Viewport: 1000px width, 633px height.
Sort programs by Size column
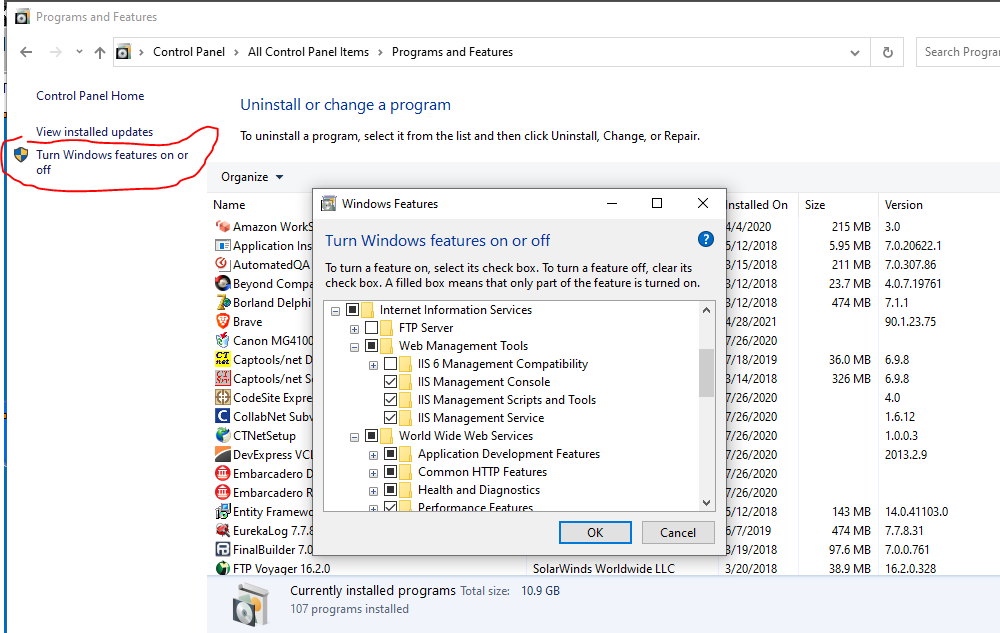(814, 205)
